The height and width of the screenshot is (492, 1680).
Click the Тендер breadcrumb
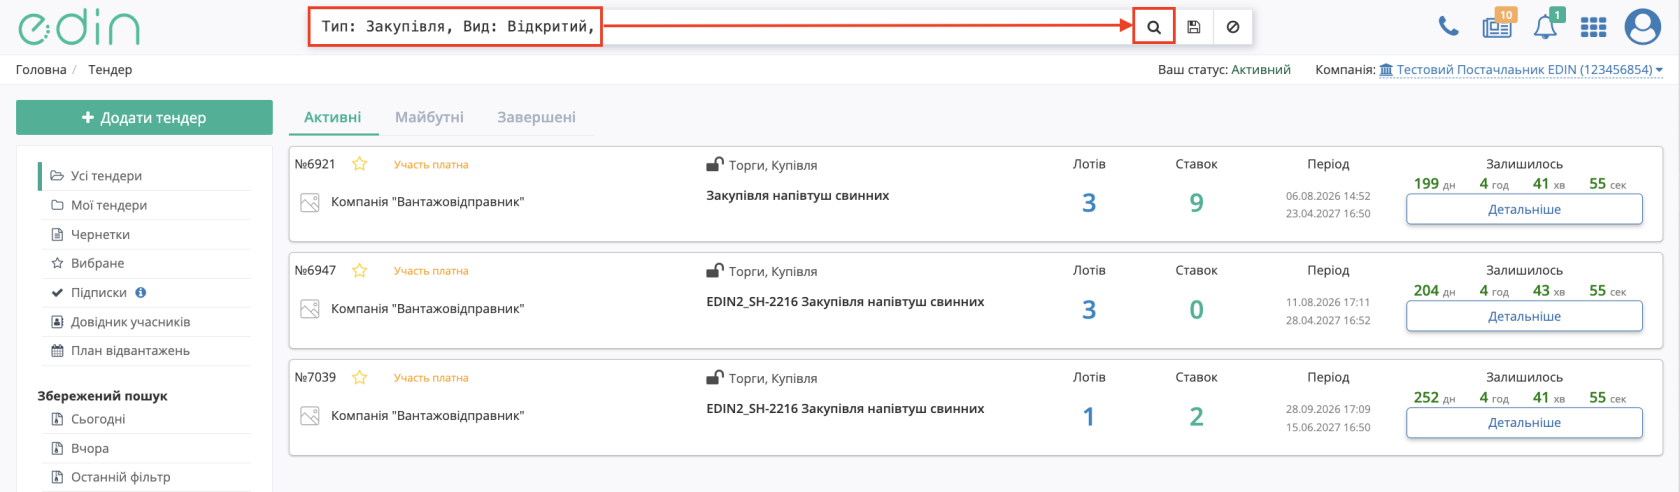tap(110, 70)
